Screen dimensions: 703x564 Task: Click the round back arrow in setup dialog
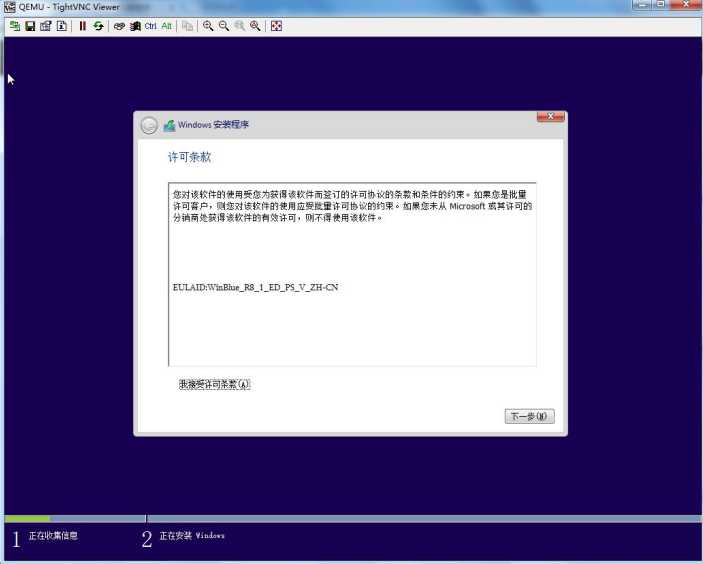click(x=149, y=125)
